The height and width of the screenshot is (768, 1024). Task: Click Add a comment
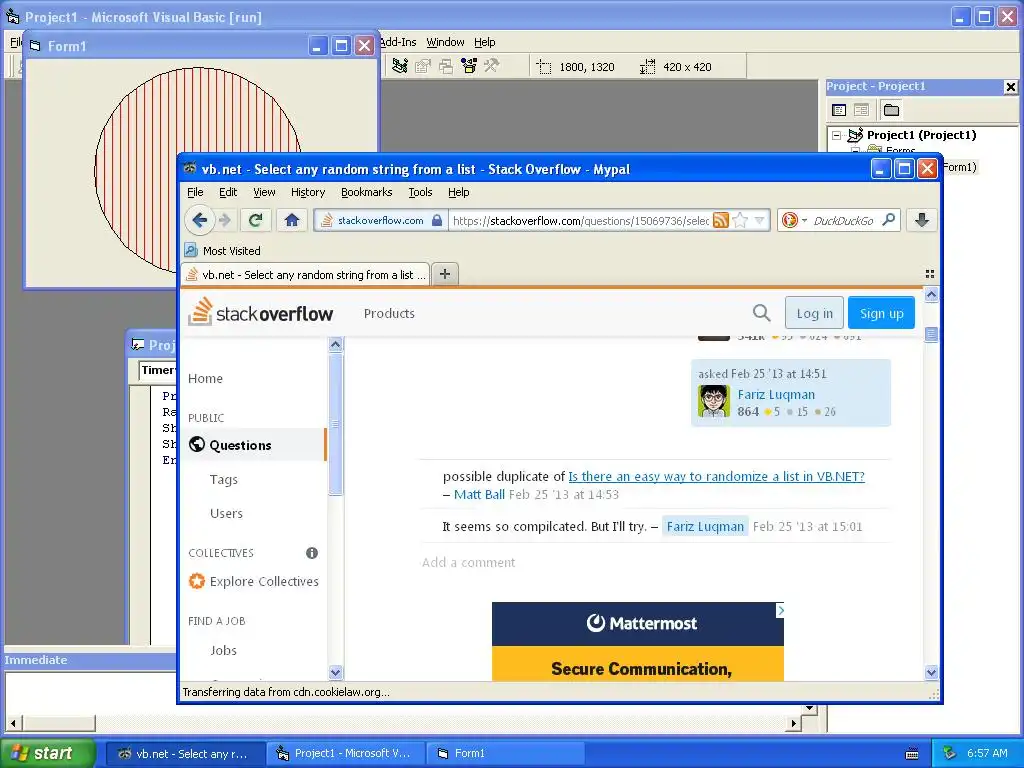tap(468, 562)
